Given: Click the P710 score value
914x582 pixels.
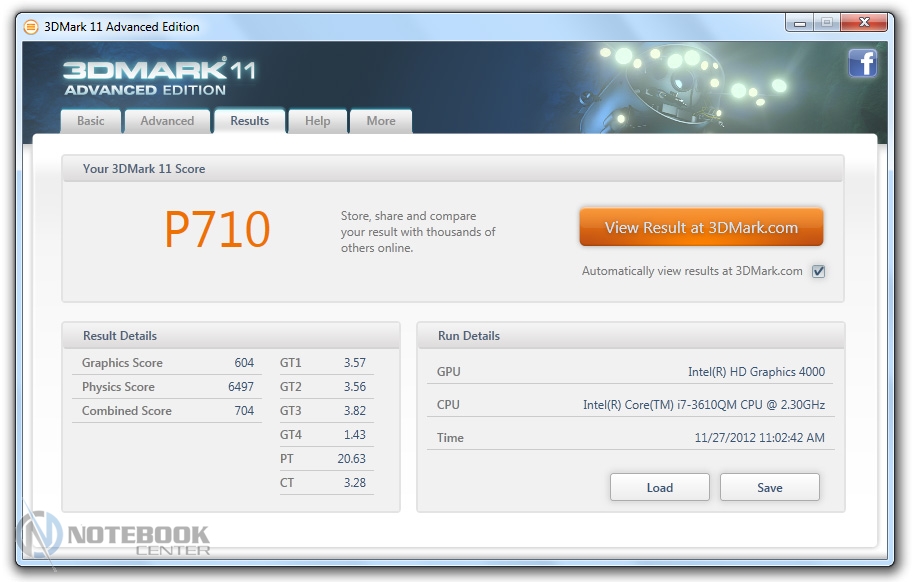Looking at the screenshot, I should tap(217, 230).
